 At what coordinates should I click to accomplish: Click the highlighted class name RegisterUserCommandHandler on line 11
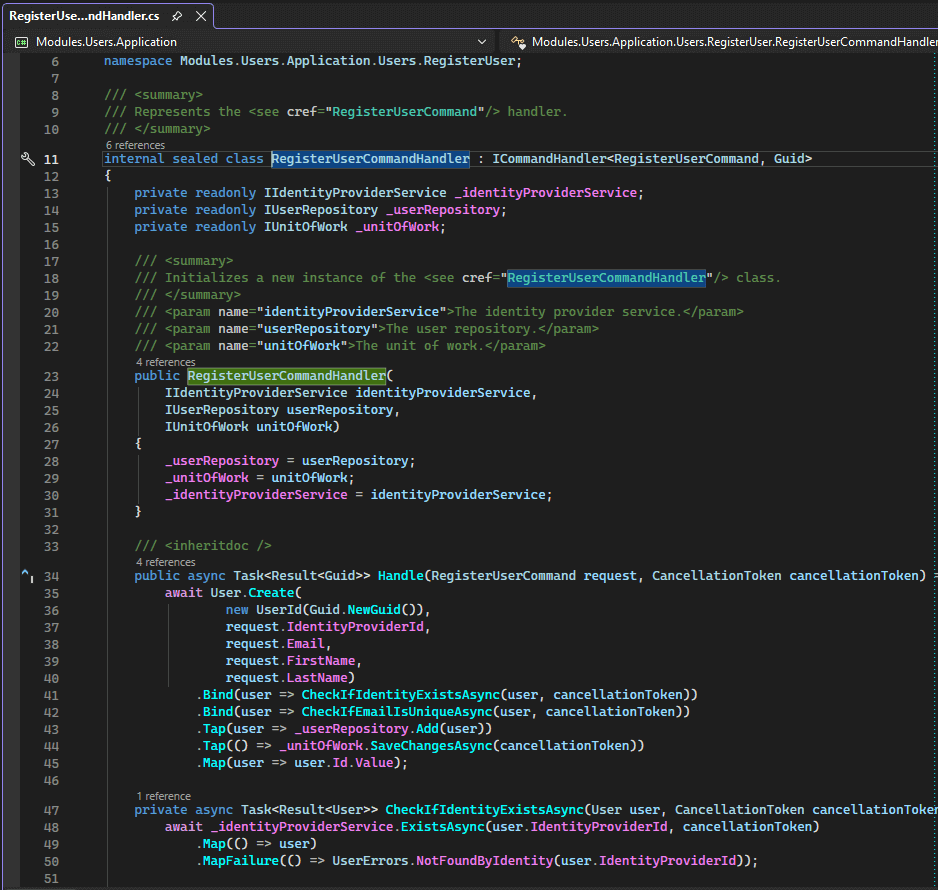point(370,159)
